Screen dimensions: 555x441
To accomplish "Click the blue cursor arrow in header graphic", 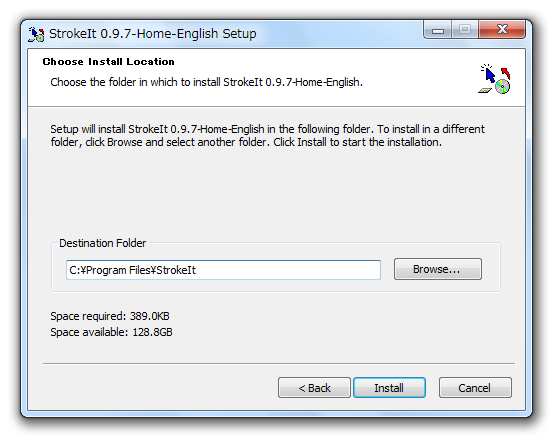I will 489,74.
